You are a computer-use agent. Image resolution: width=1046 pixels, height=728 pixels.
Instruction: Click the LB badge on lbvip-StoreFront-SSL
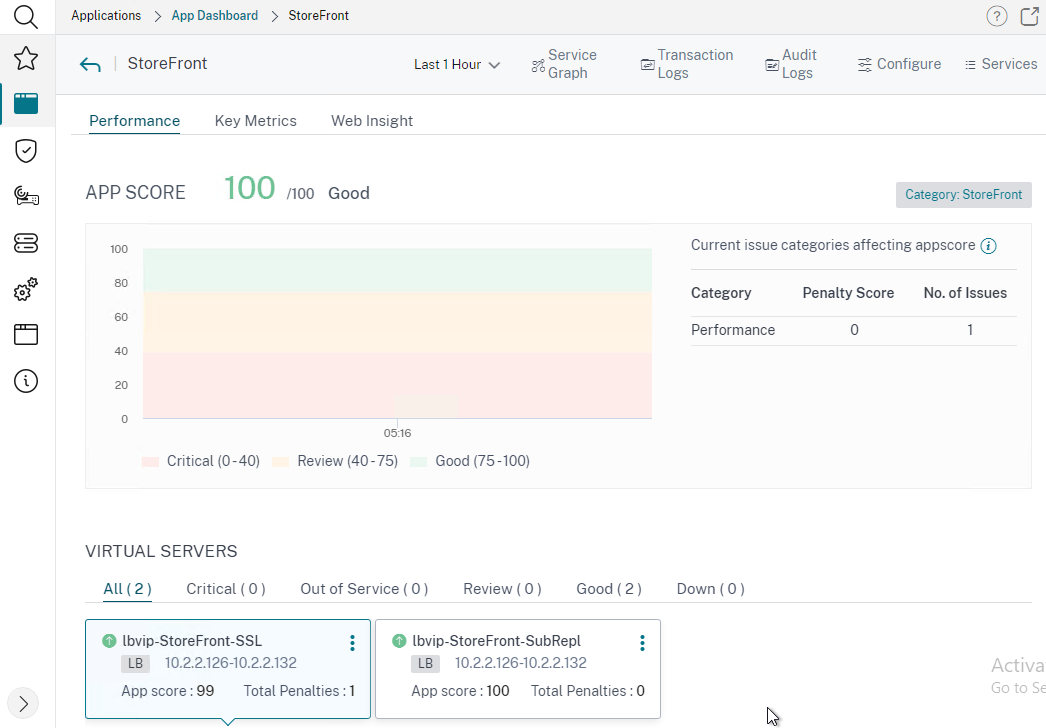(135, 663)
